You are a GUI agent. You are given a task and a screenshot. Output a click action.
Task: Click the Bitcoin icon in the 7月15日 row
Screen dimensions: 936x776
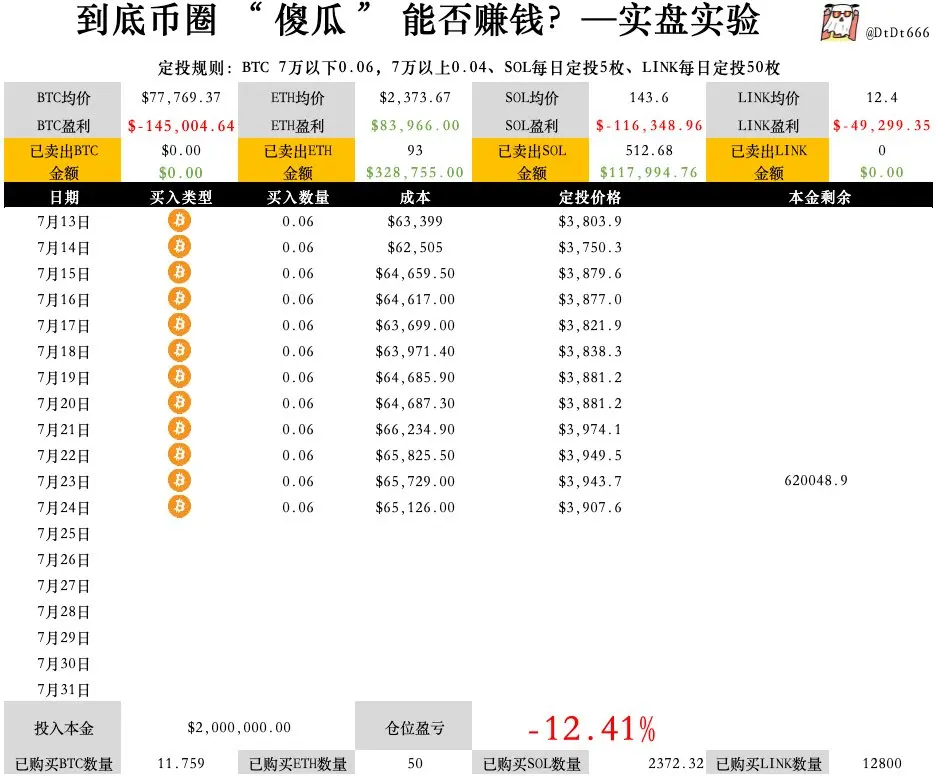[x=179, y=273]
